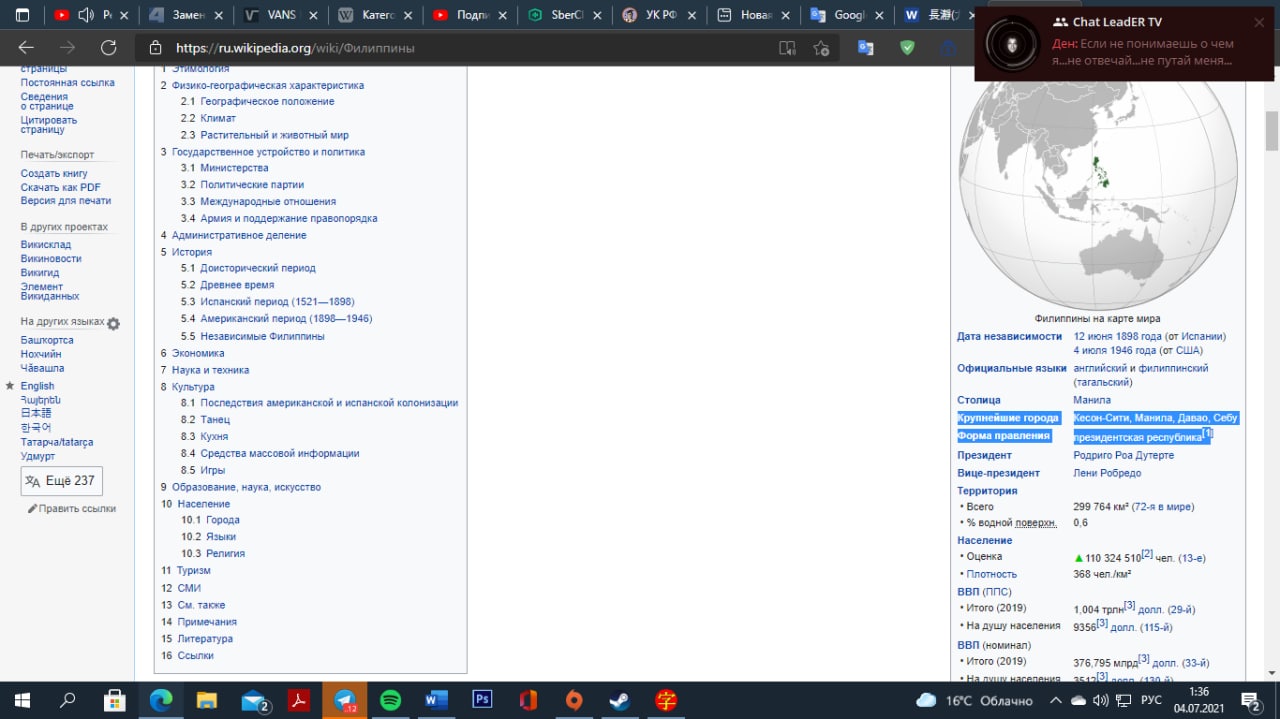Jump to Ссылки section
Image resolution: width=1280 pixels, height=719 pixels.
195,655
